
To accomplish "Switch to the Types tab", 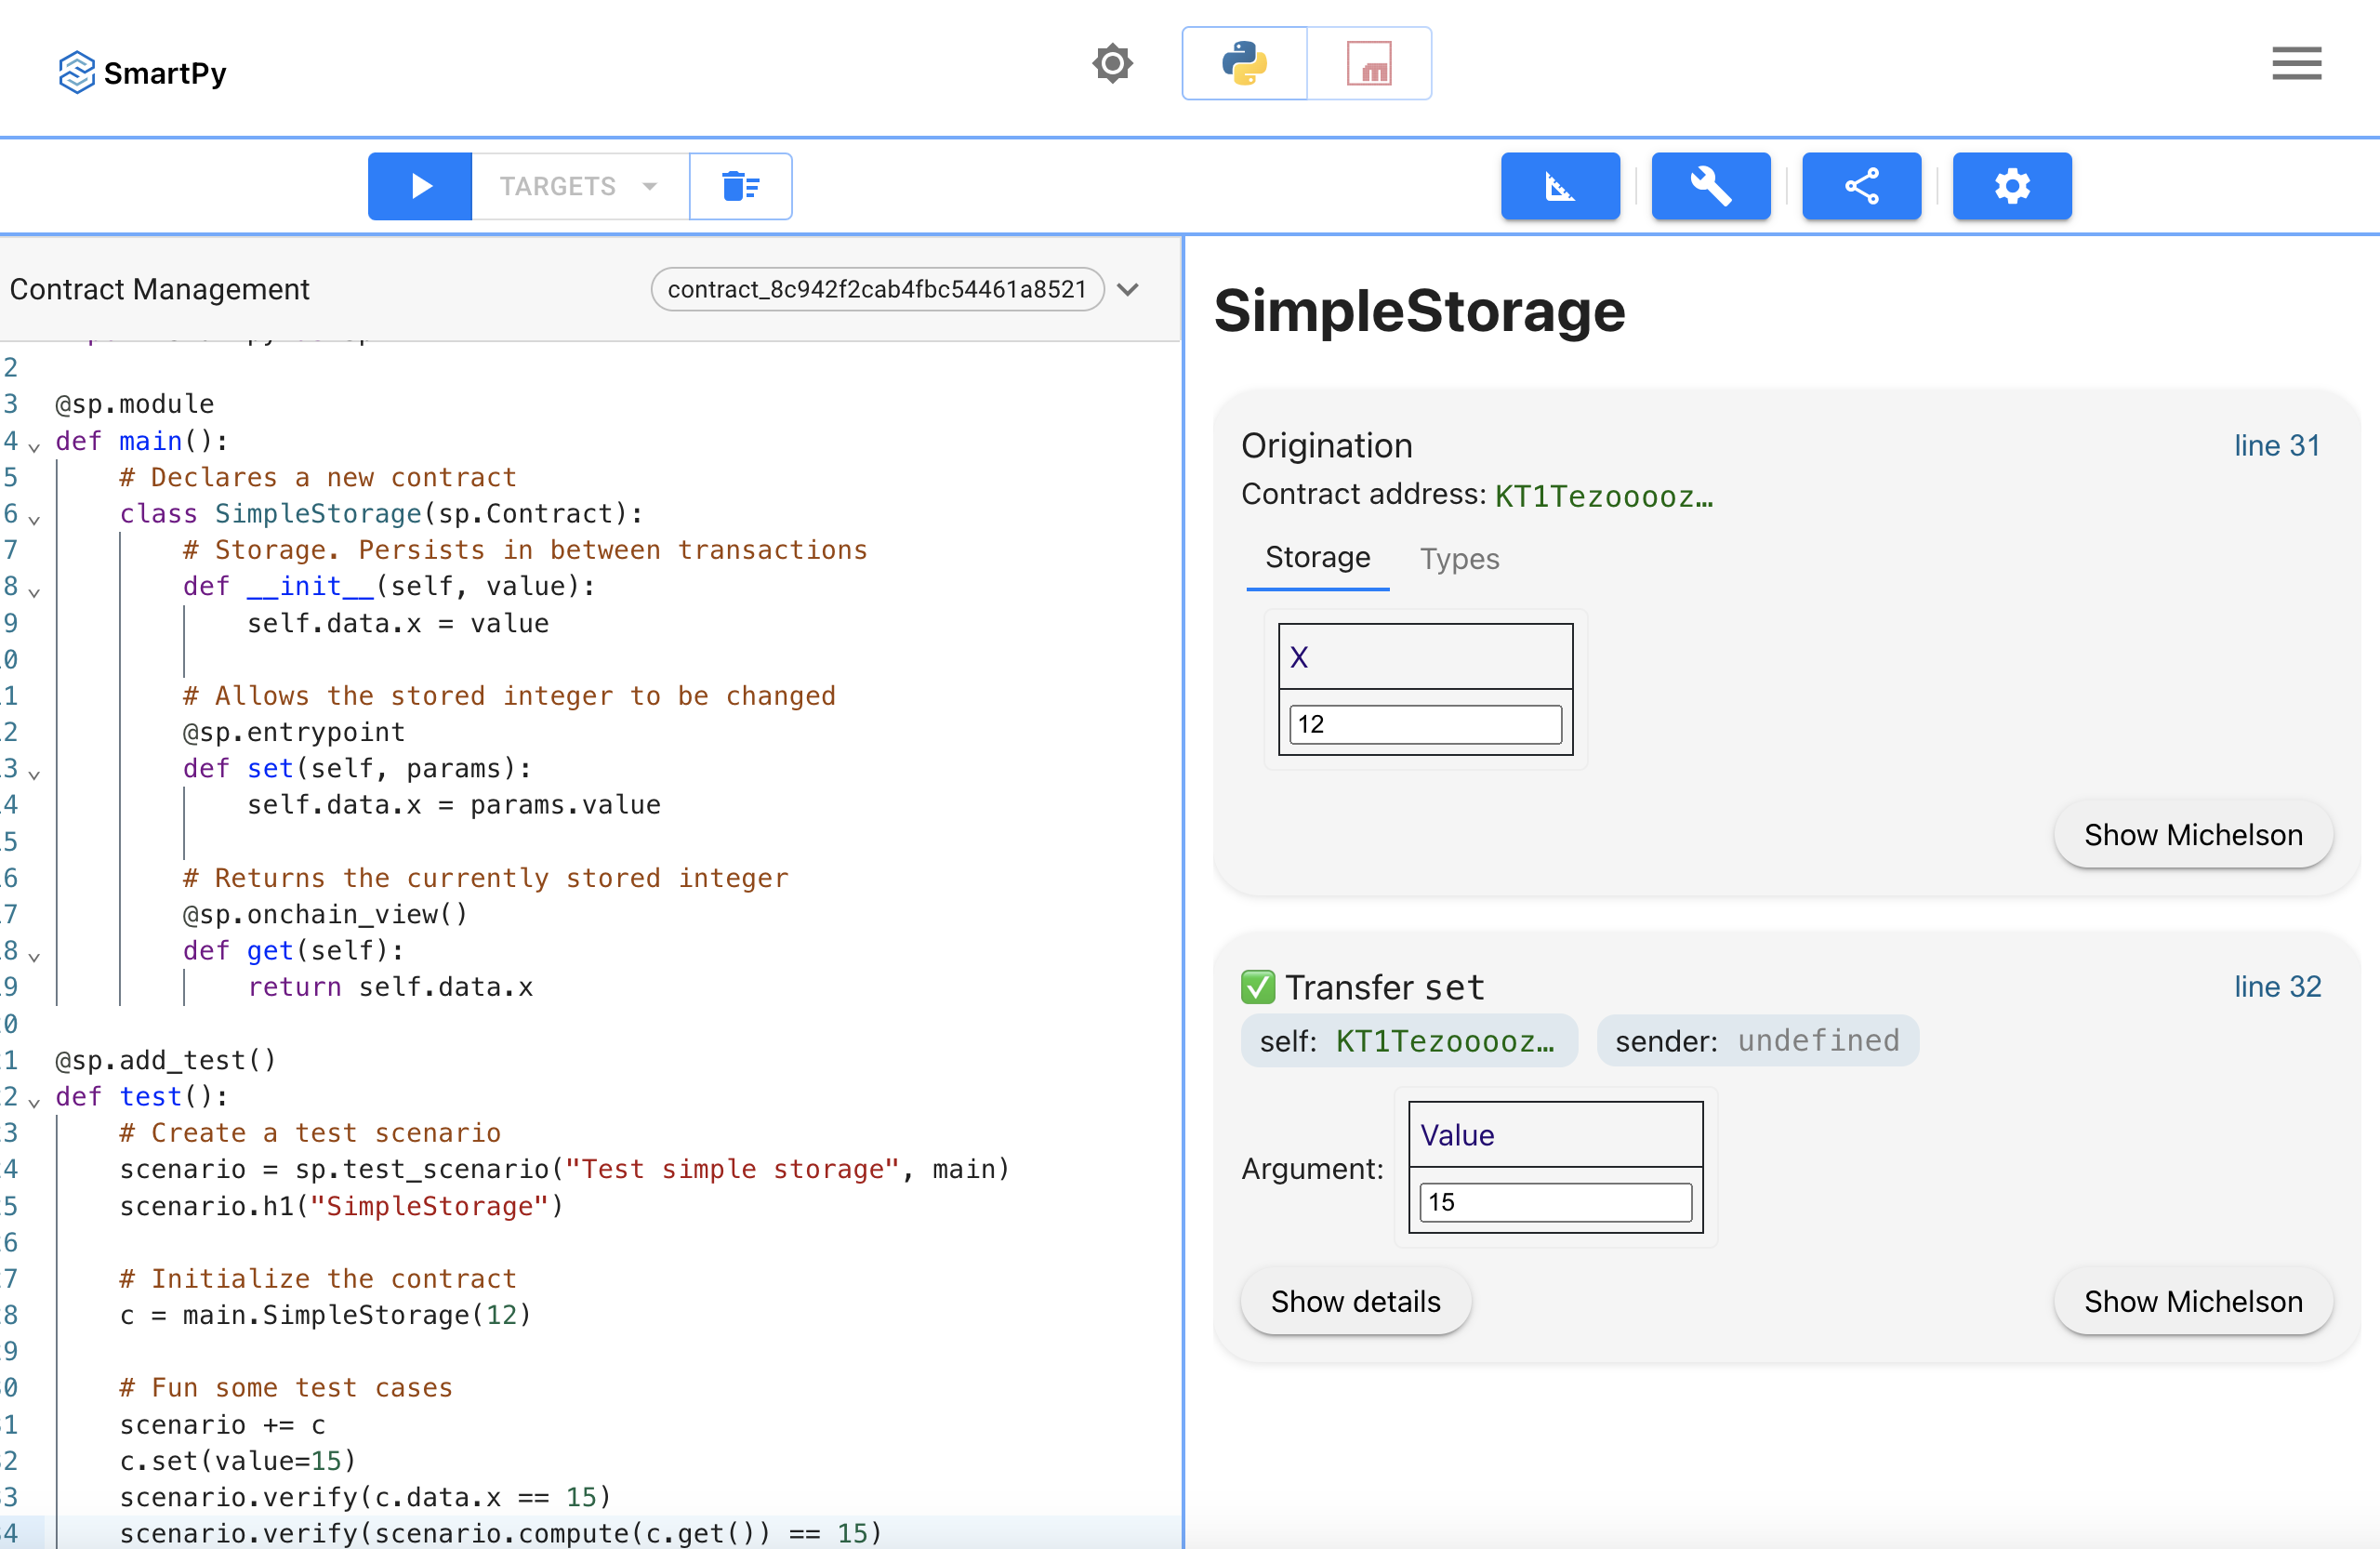I will (1459, 558).
